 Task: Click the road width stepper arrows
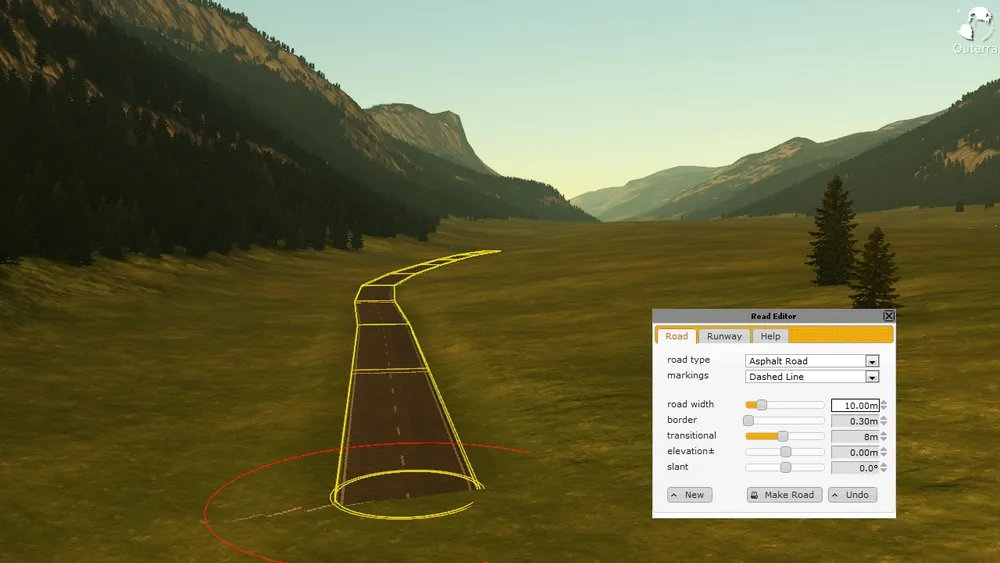pyautogui.click(x=884, y=406)
